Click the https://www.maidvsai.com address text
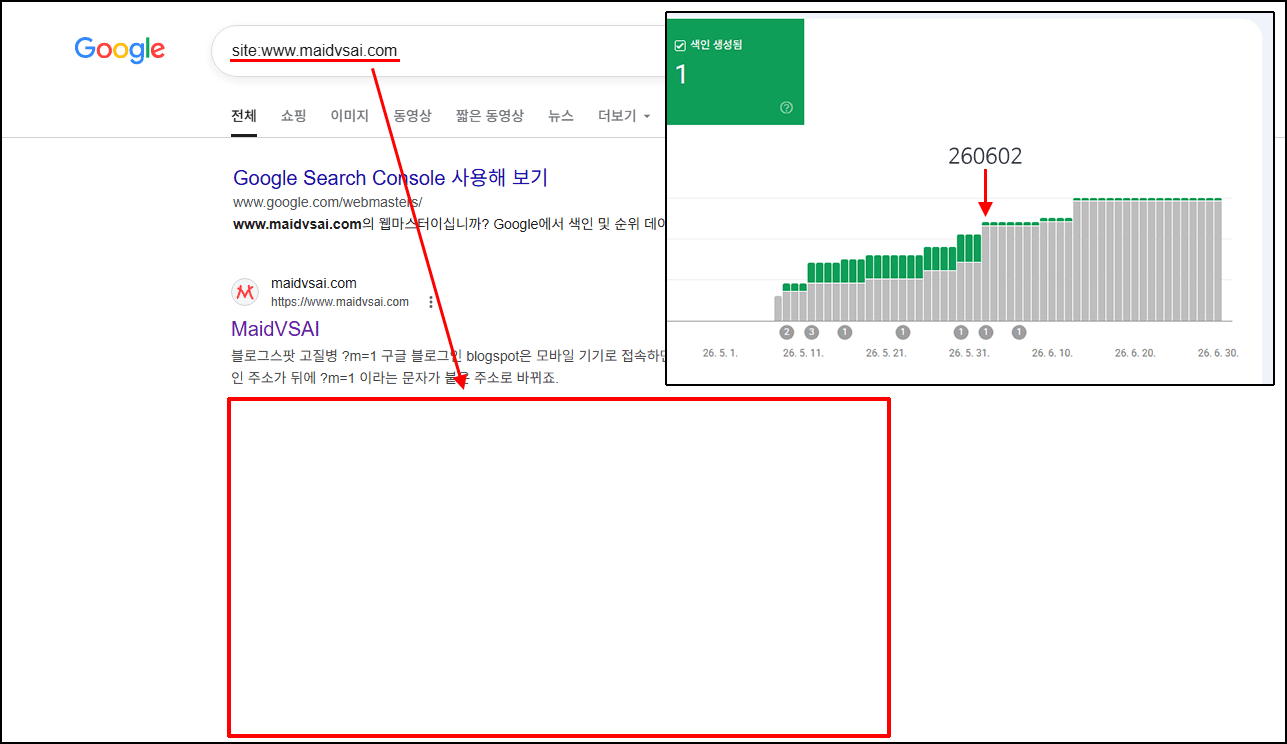1287x744 pixels. coord(340,302)
